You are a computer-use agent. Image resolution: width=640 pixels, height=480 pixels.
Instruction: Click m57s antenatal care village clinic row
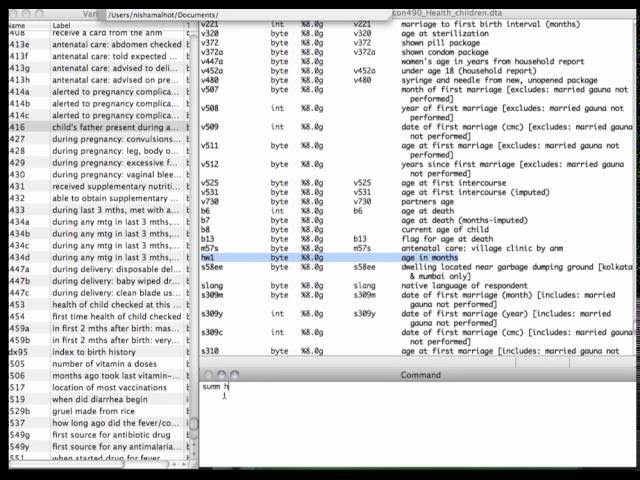[382, 249]
